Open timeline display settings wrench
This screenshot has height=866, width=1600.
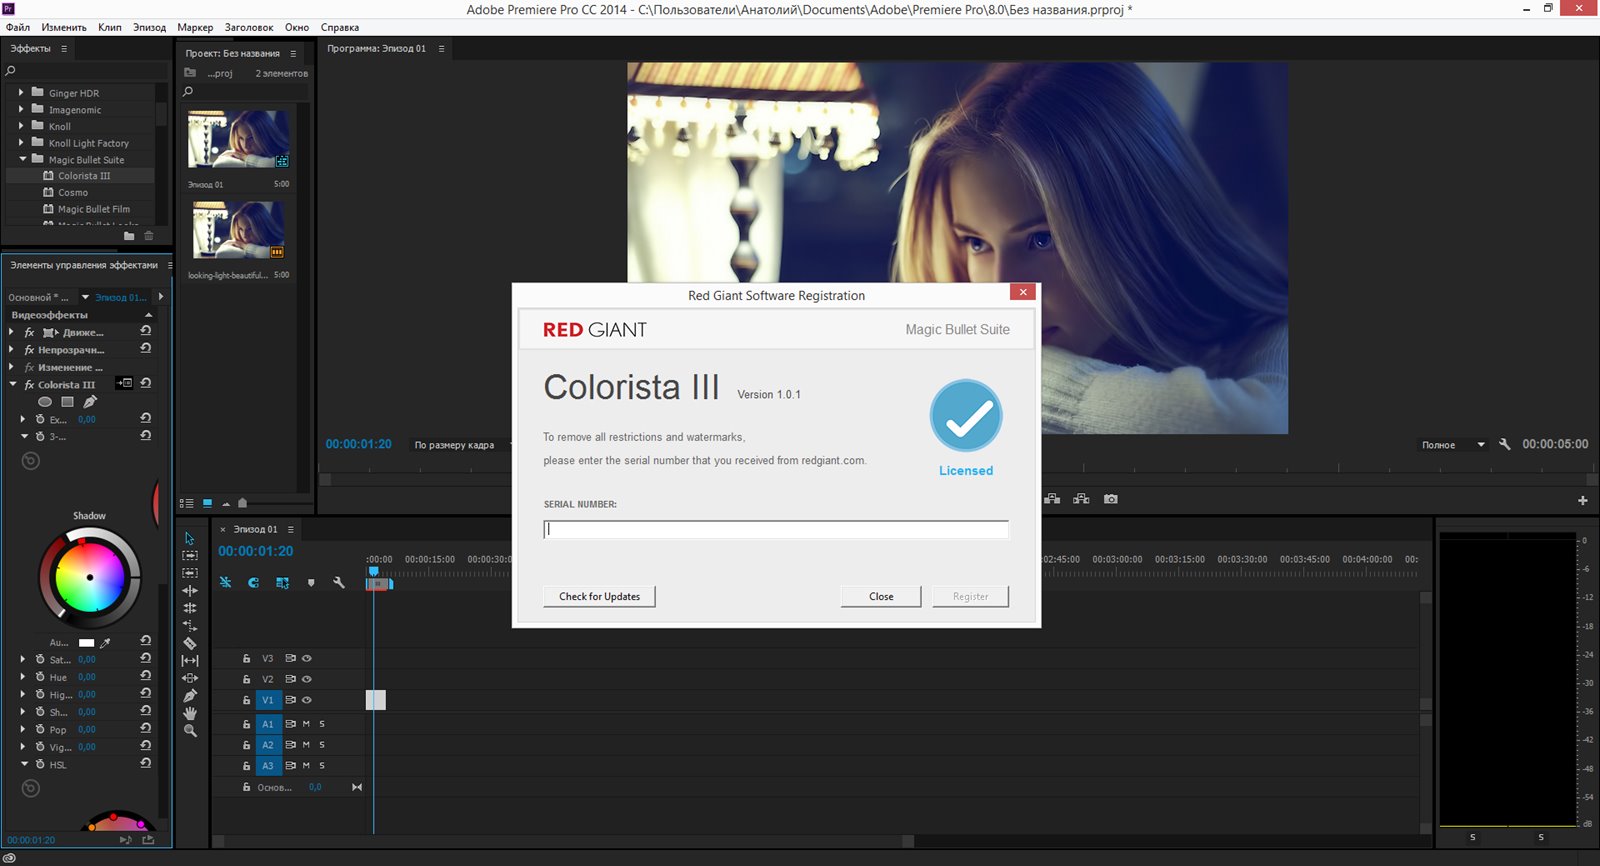[339, 582]
